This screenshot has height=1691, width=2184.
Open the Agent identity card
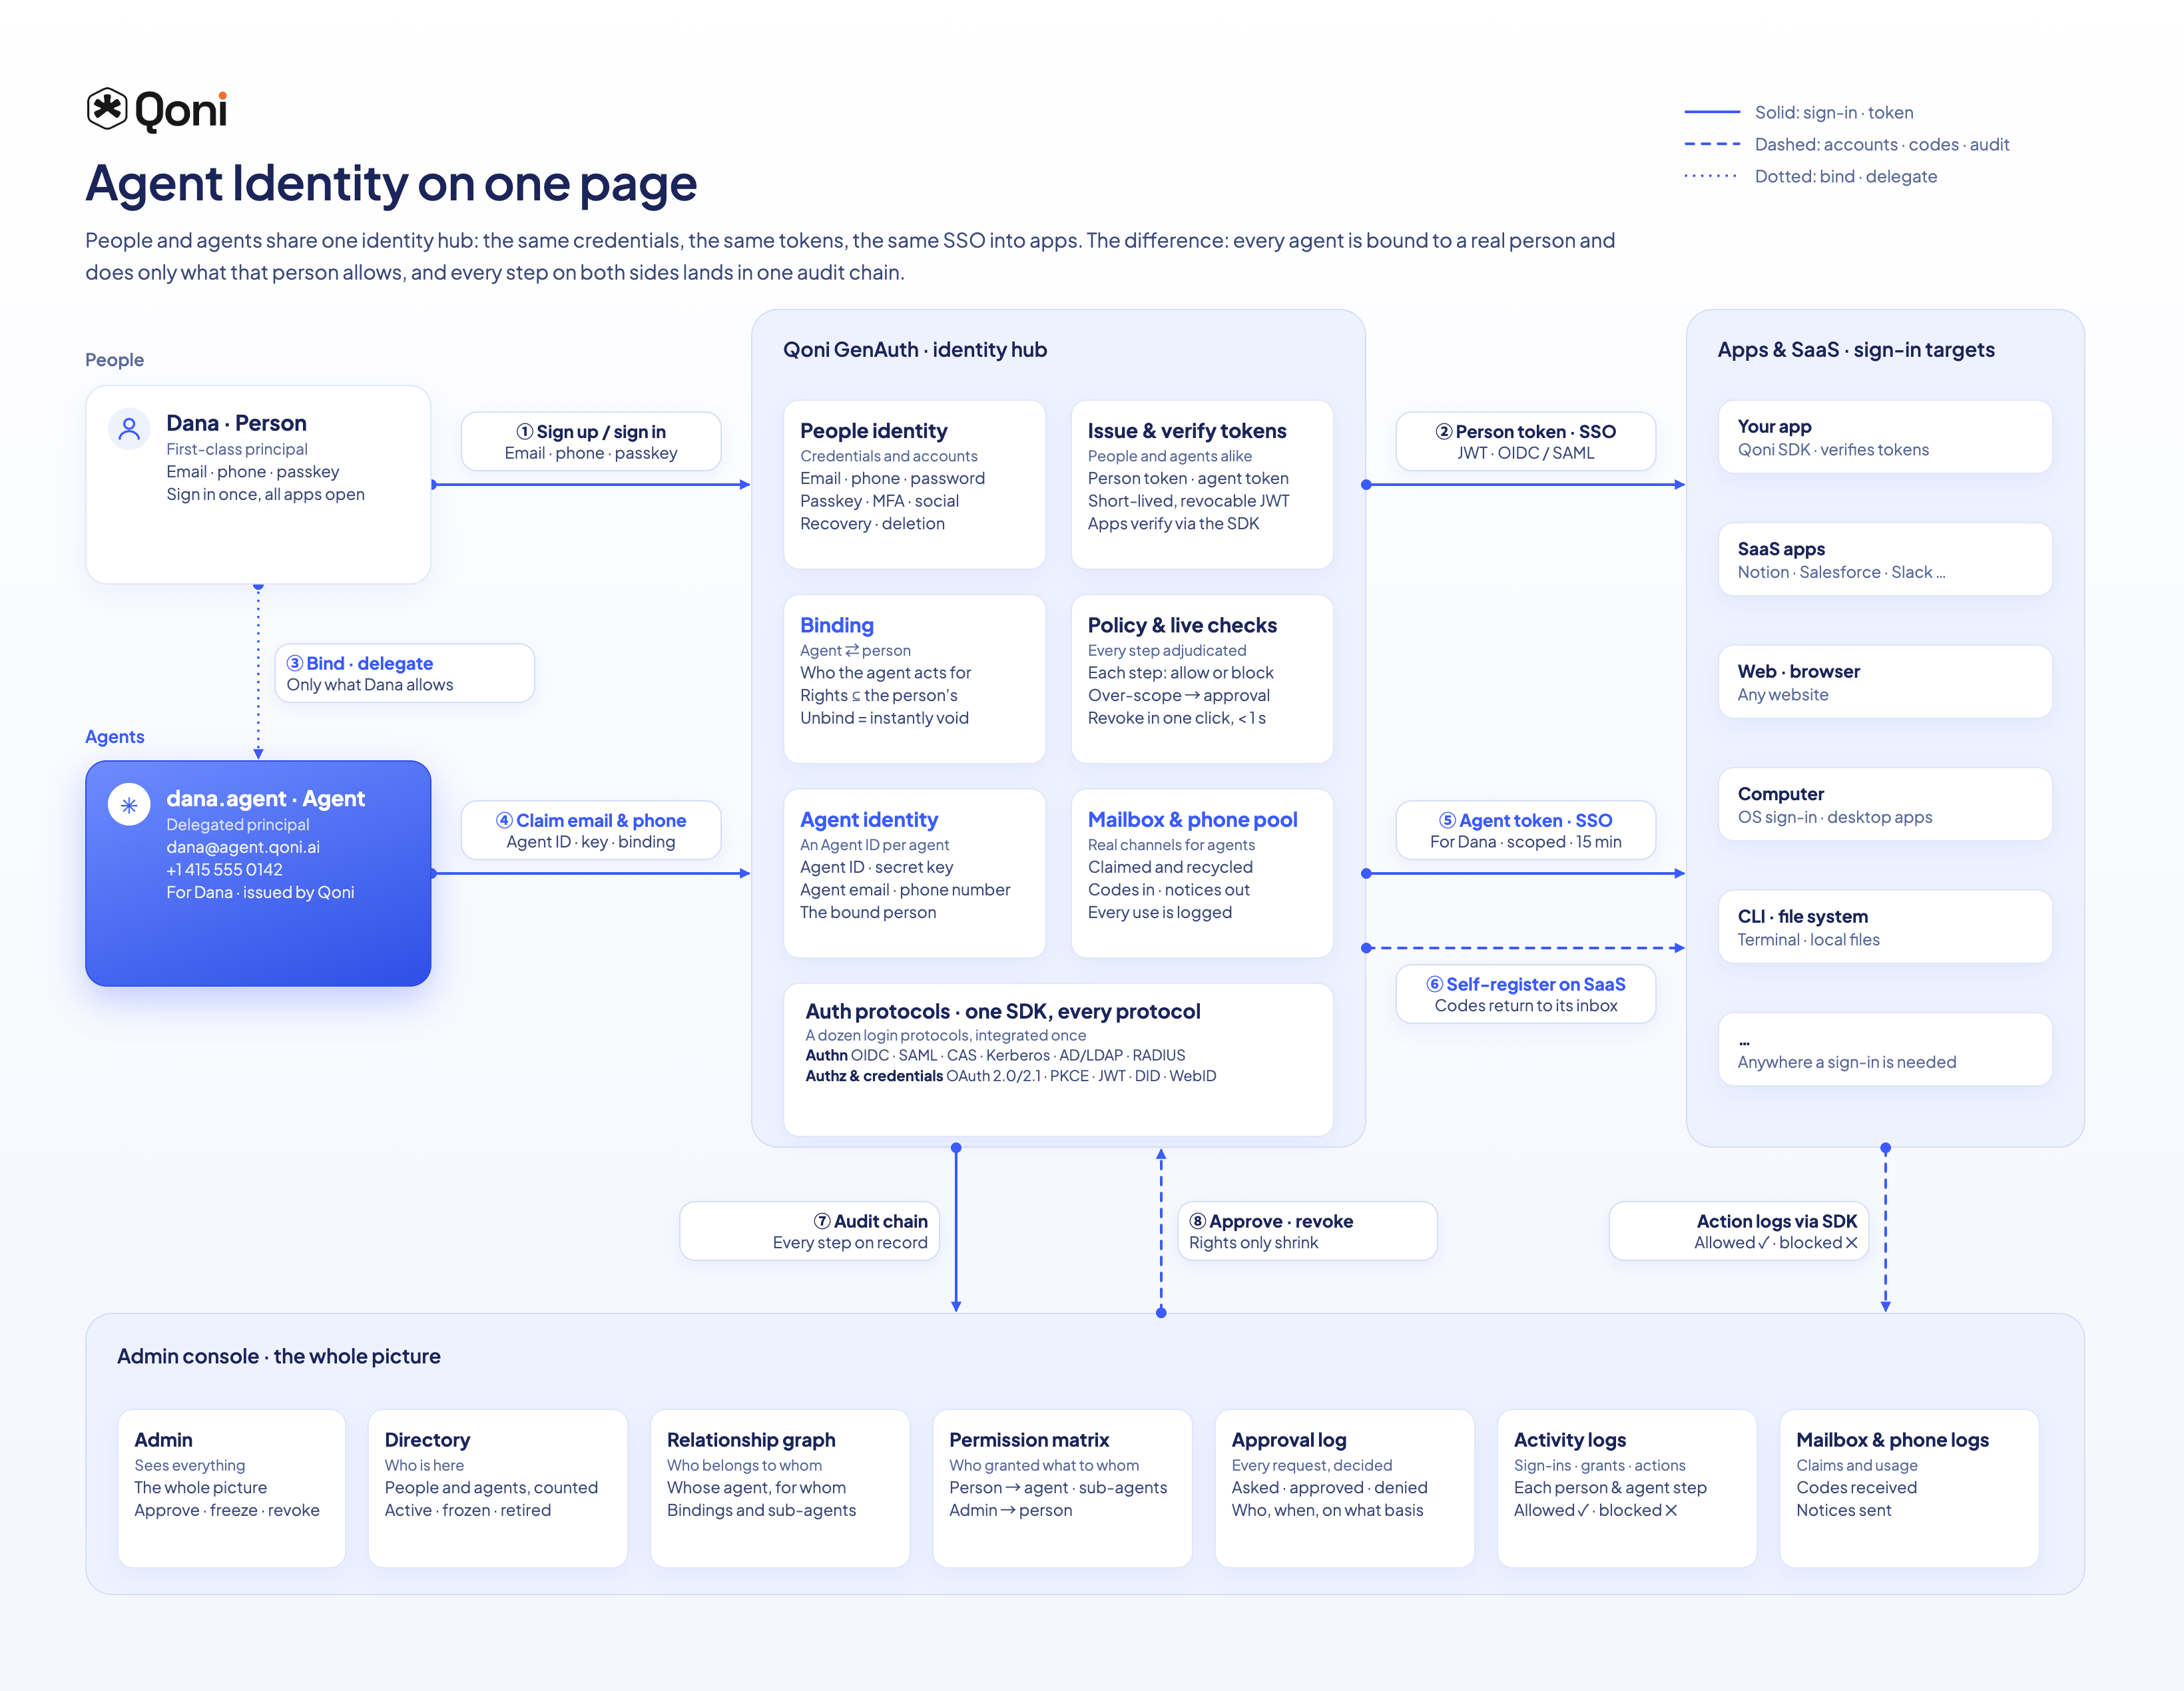tap(915, 873)
